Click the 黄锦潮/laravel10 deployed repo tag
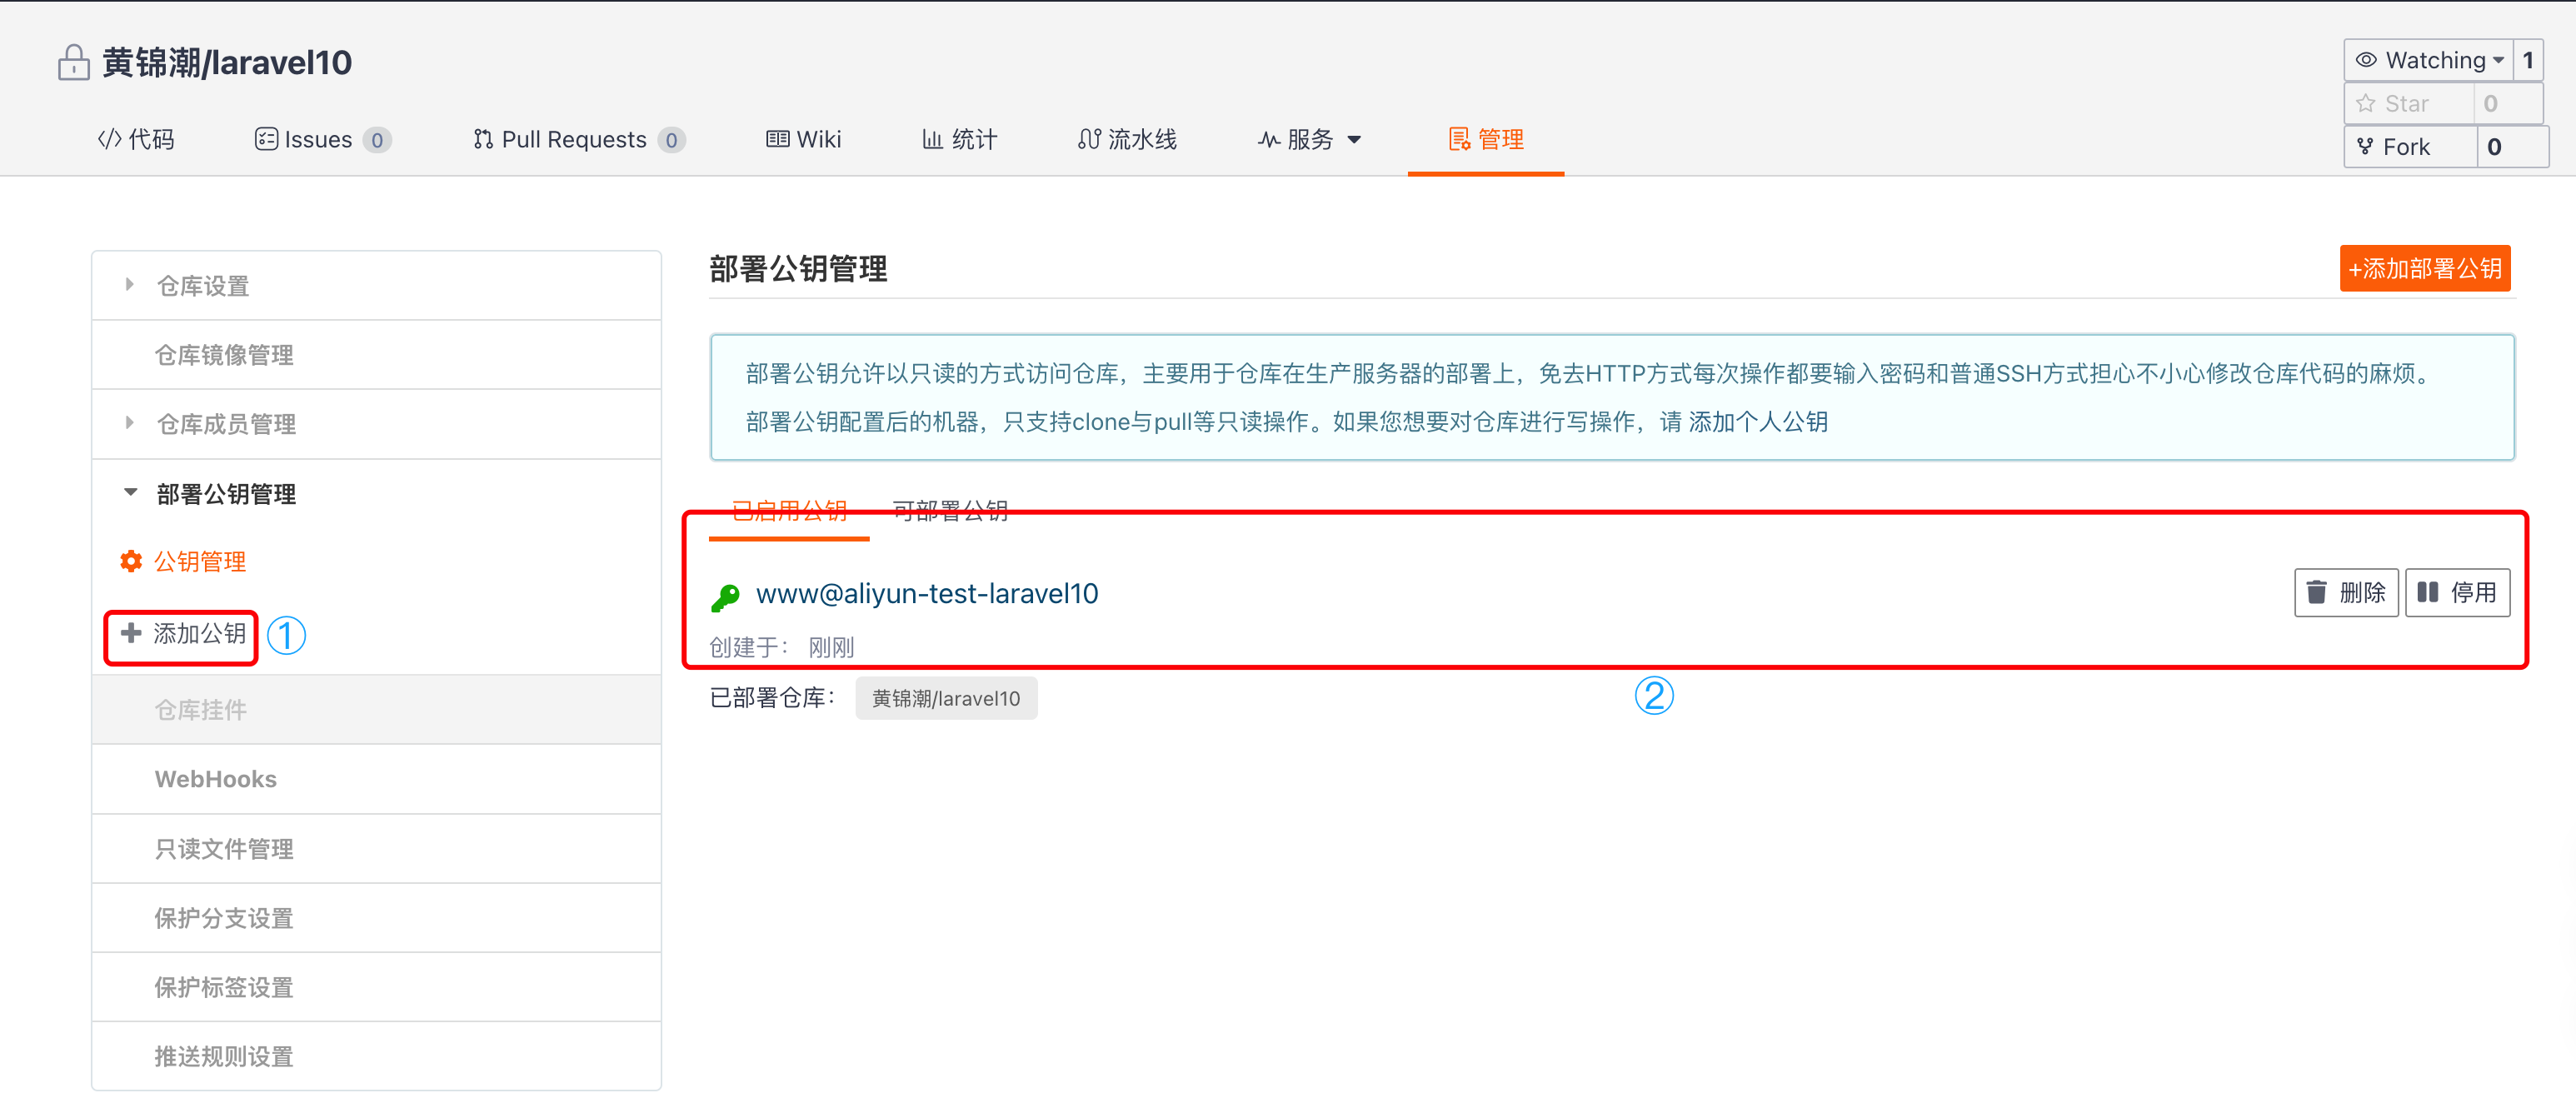The height and width of the screenshot is (1113, 2576). (x=946, y=697)
